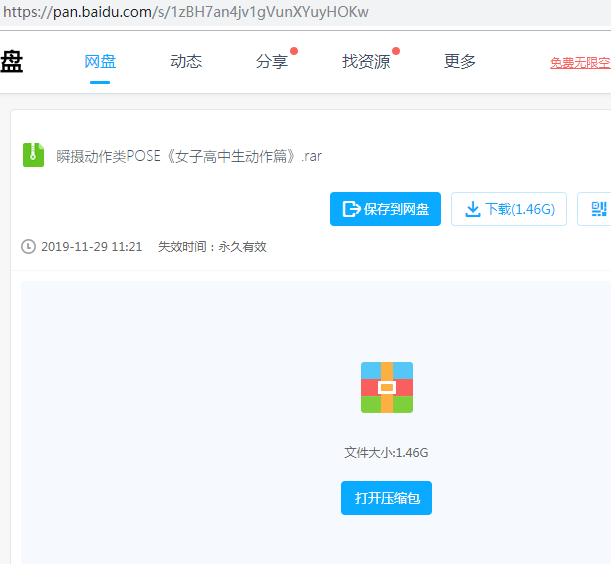Click the clock icon beside the date

[28, 246]
